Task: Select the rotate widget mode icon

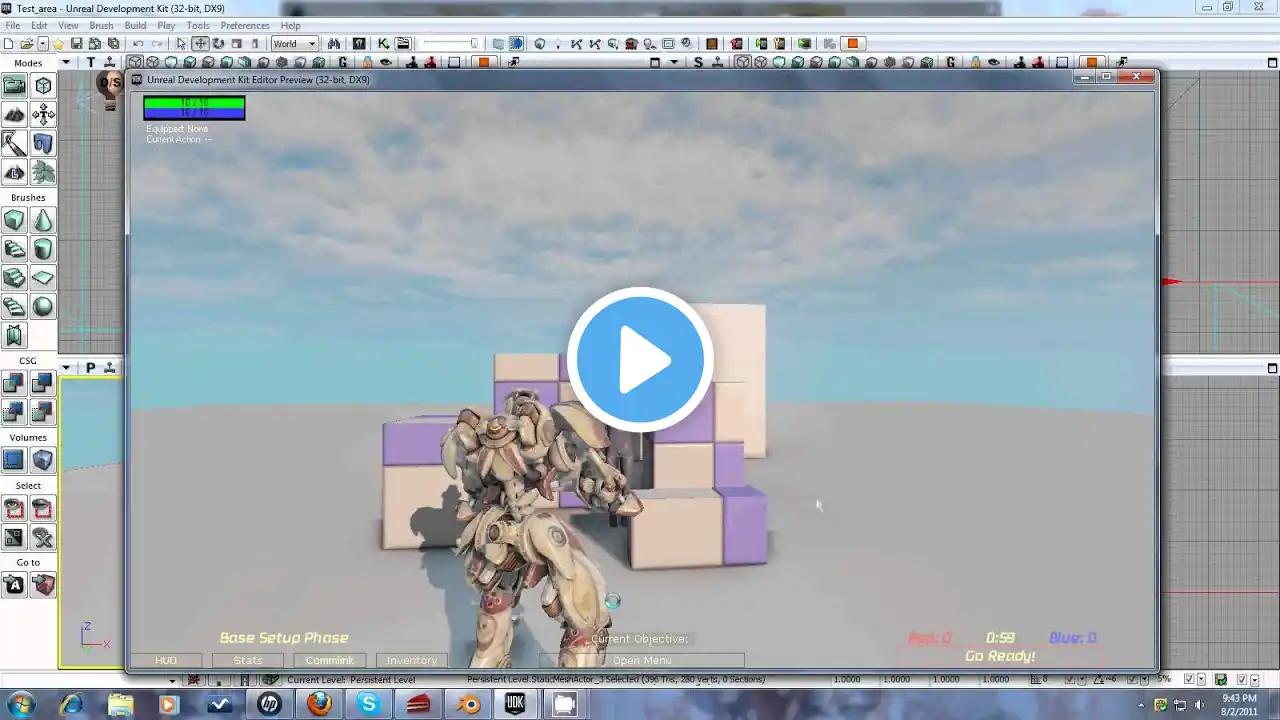Action: point(218,44)
